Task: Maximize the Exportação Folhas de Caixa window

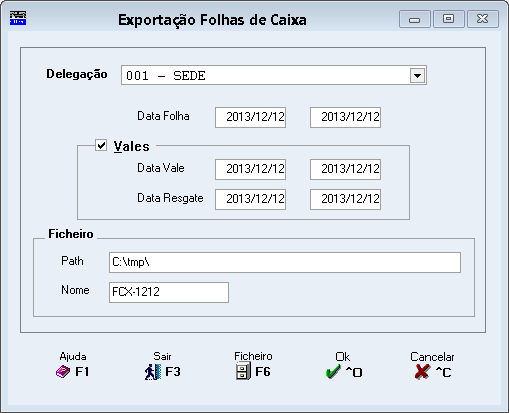Action: click(449, 19)
